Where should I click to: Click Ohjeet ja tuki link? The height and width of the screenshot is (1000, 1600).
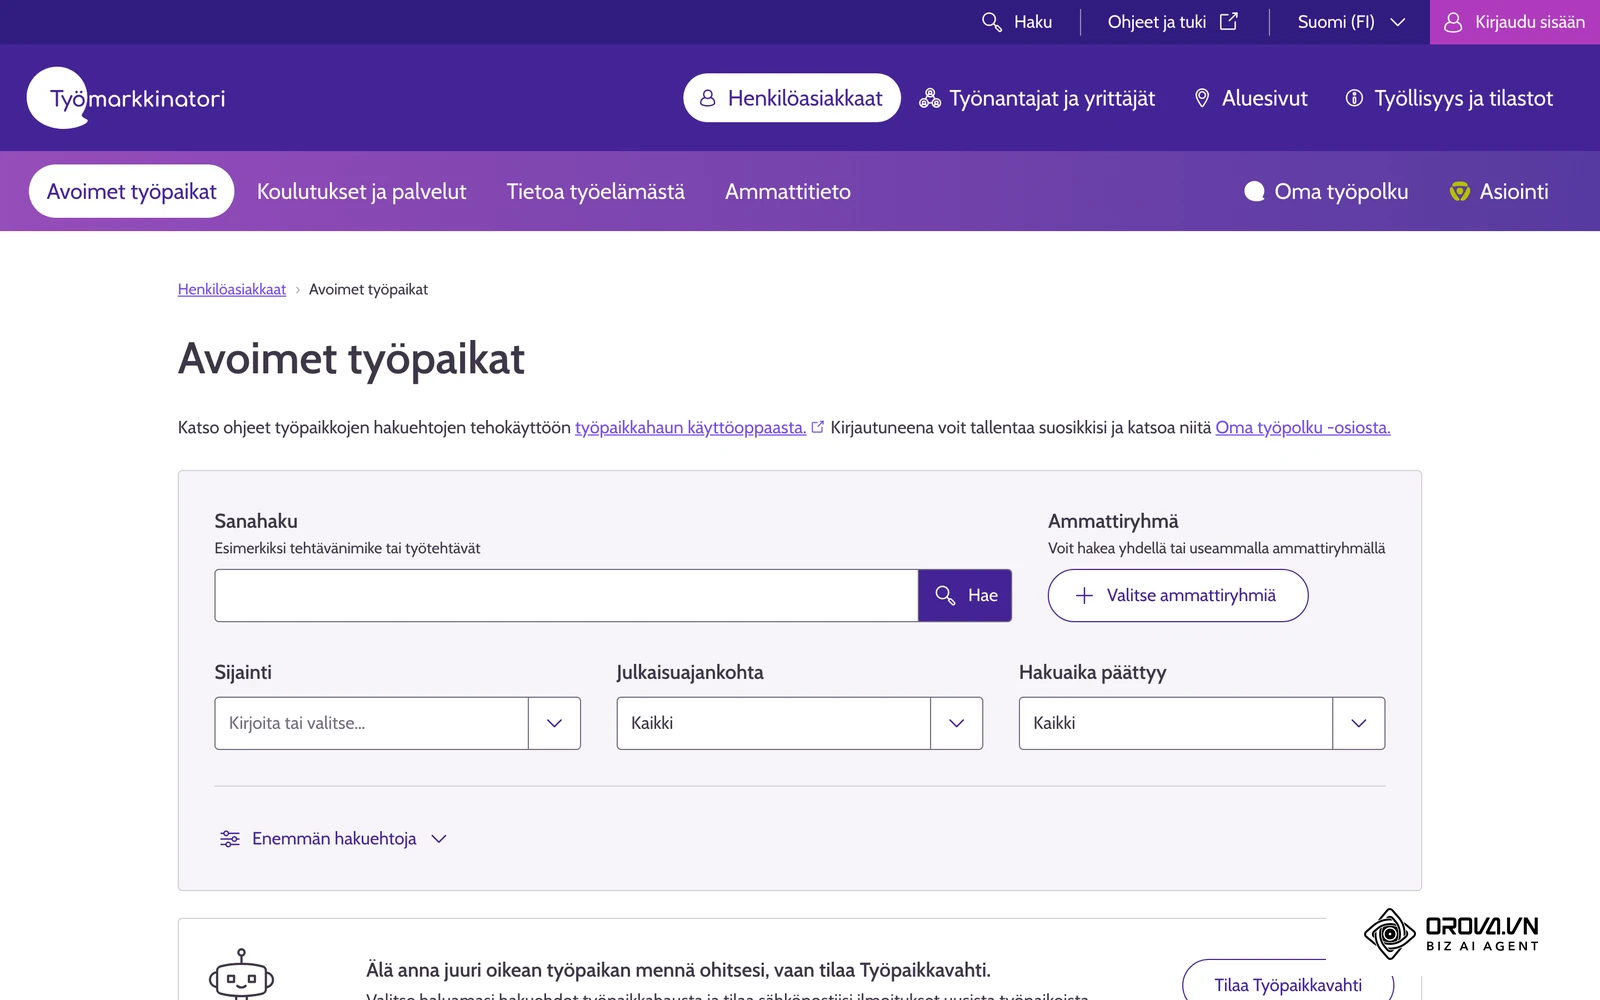point(1173,22)
